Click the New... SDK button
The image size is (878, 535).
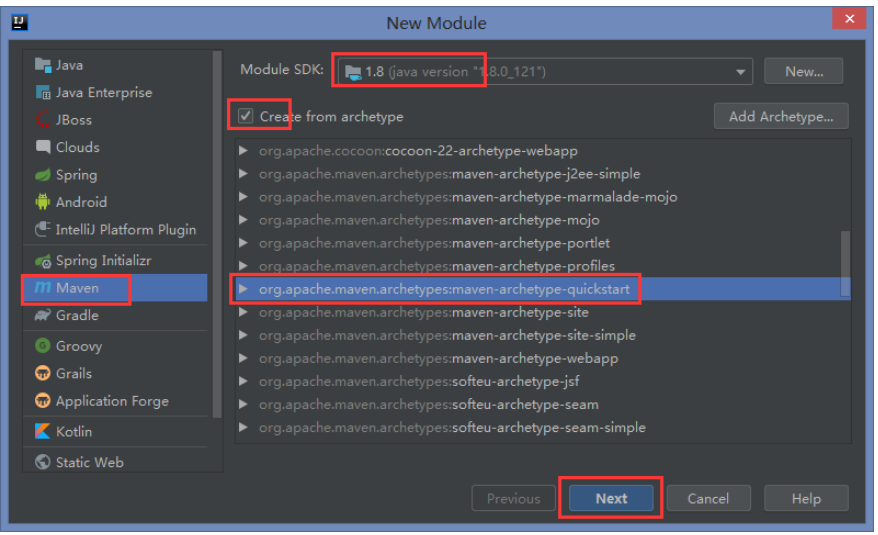coord(804,72)
